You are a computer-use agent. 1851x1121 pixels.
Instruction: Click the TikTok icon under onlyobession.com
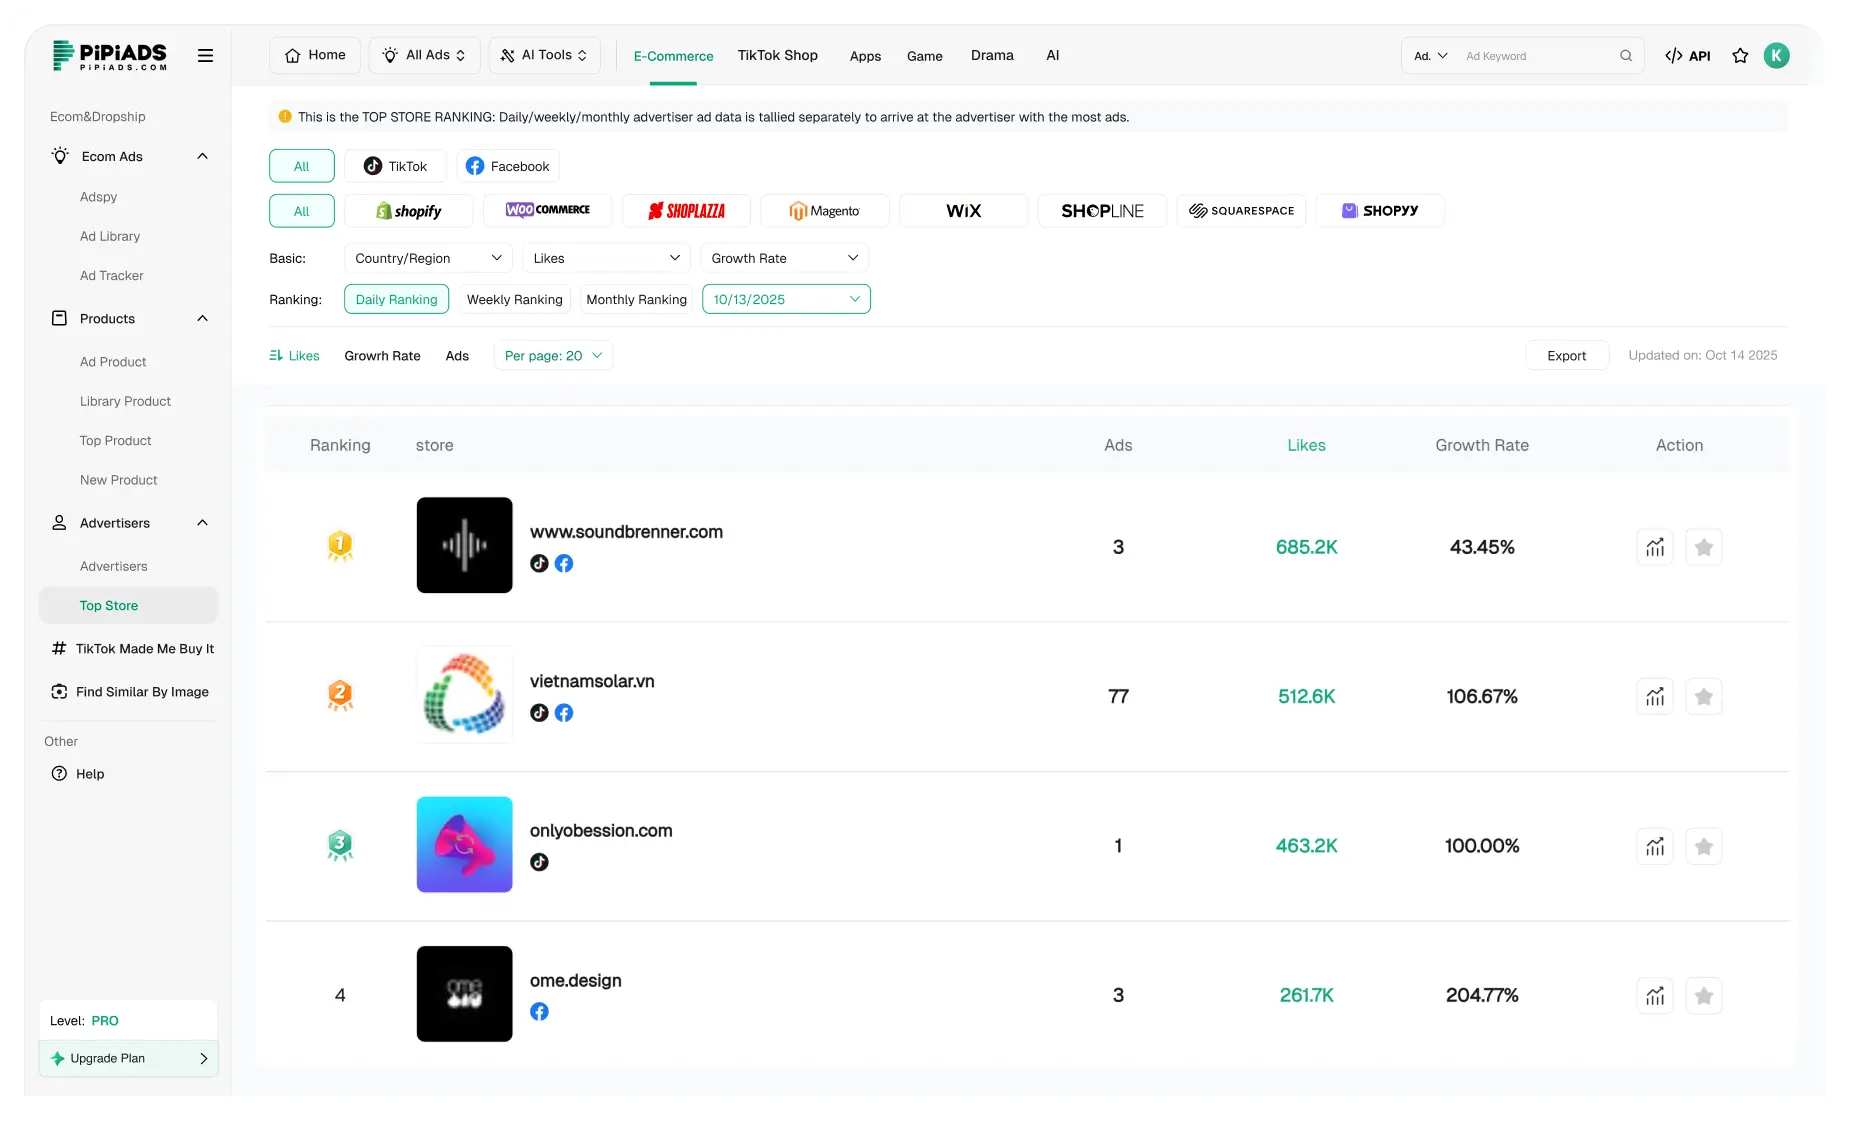(539, 862)
